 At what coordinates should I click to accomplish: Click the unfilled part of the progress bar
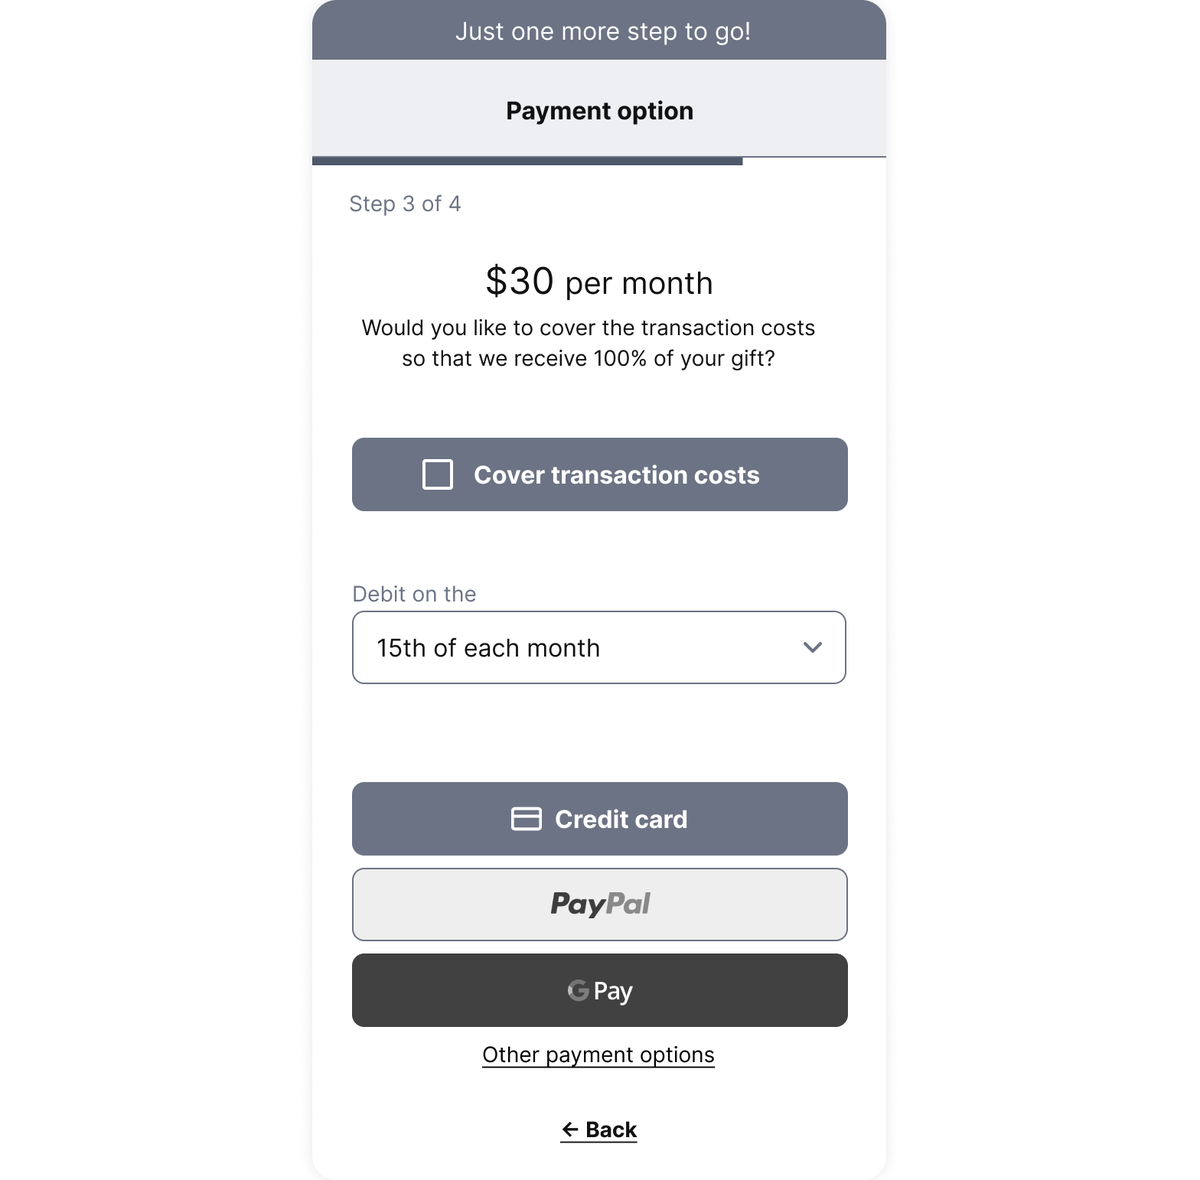[x=814, y=158]
